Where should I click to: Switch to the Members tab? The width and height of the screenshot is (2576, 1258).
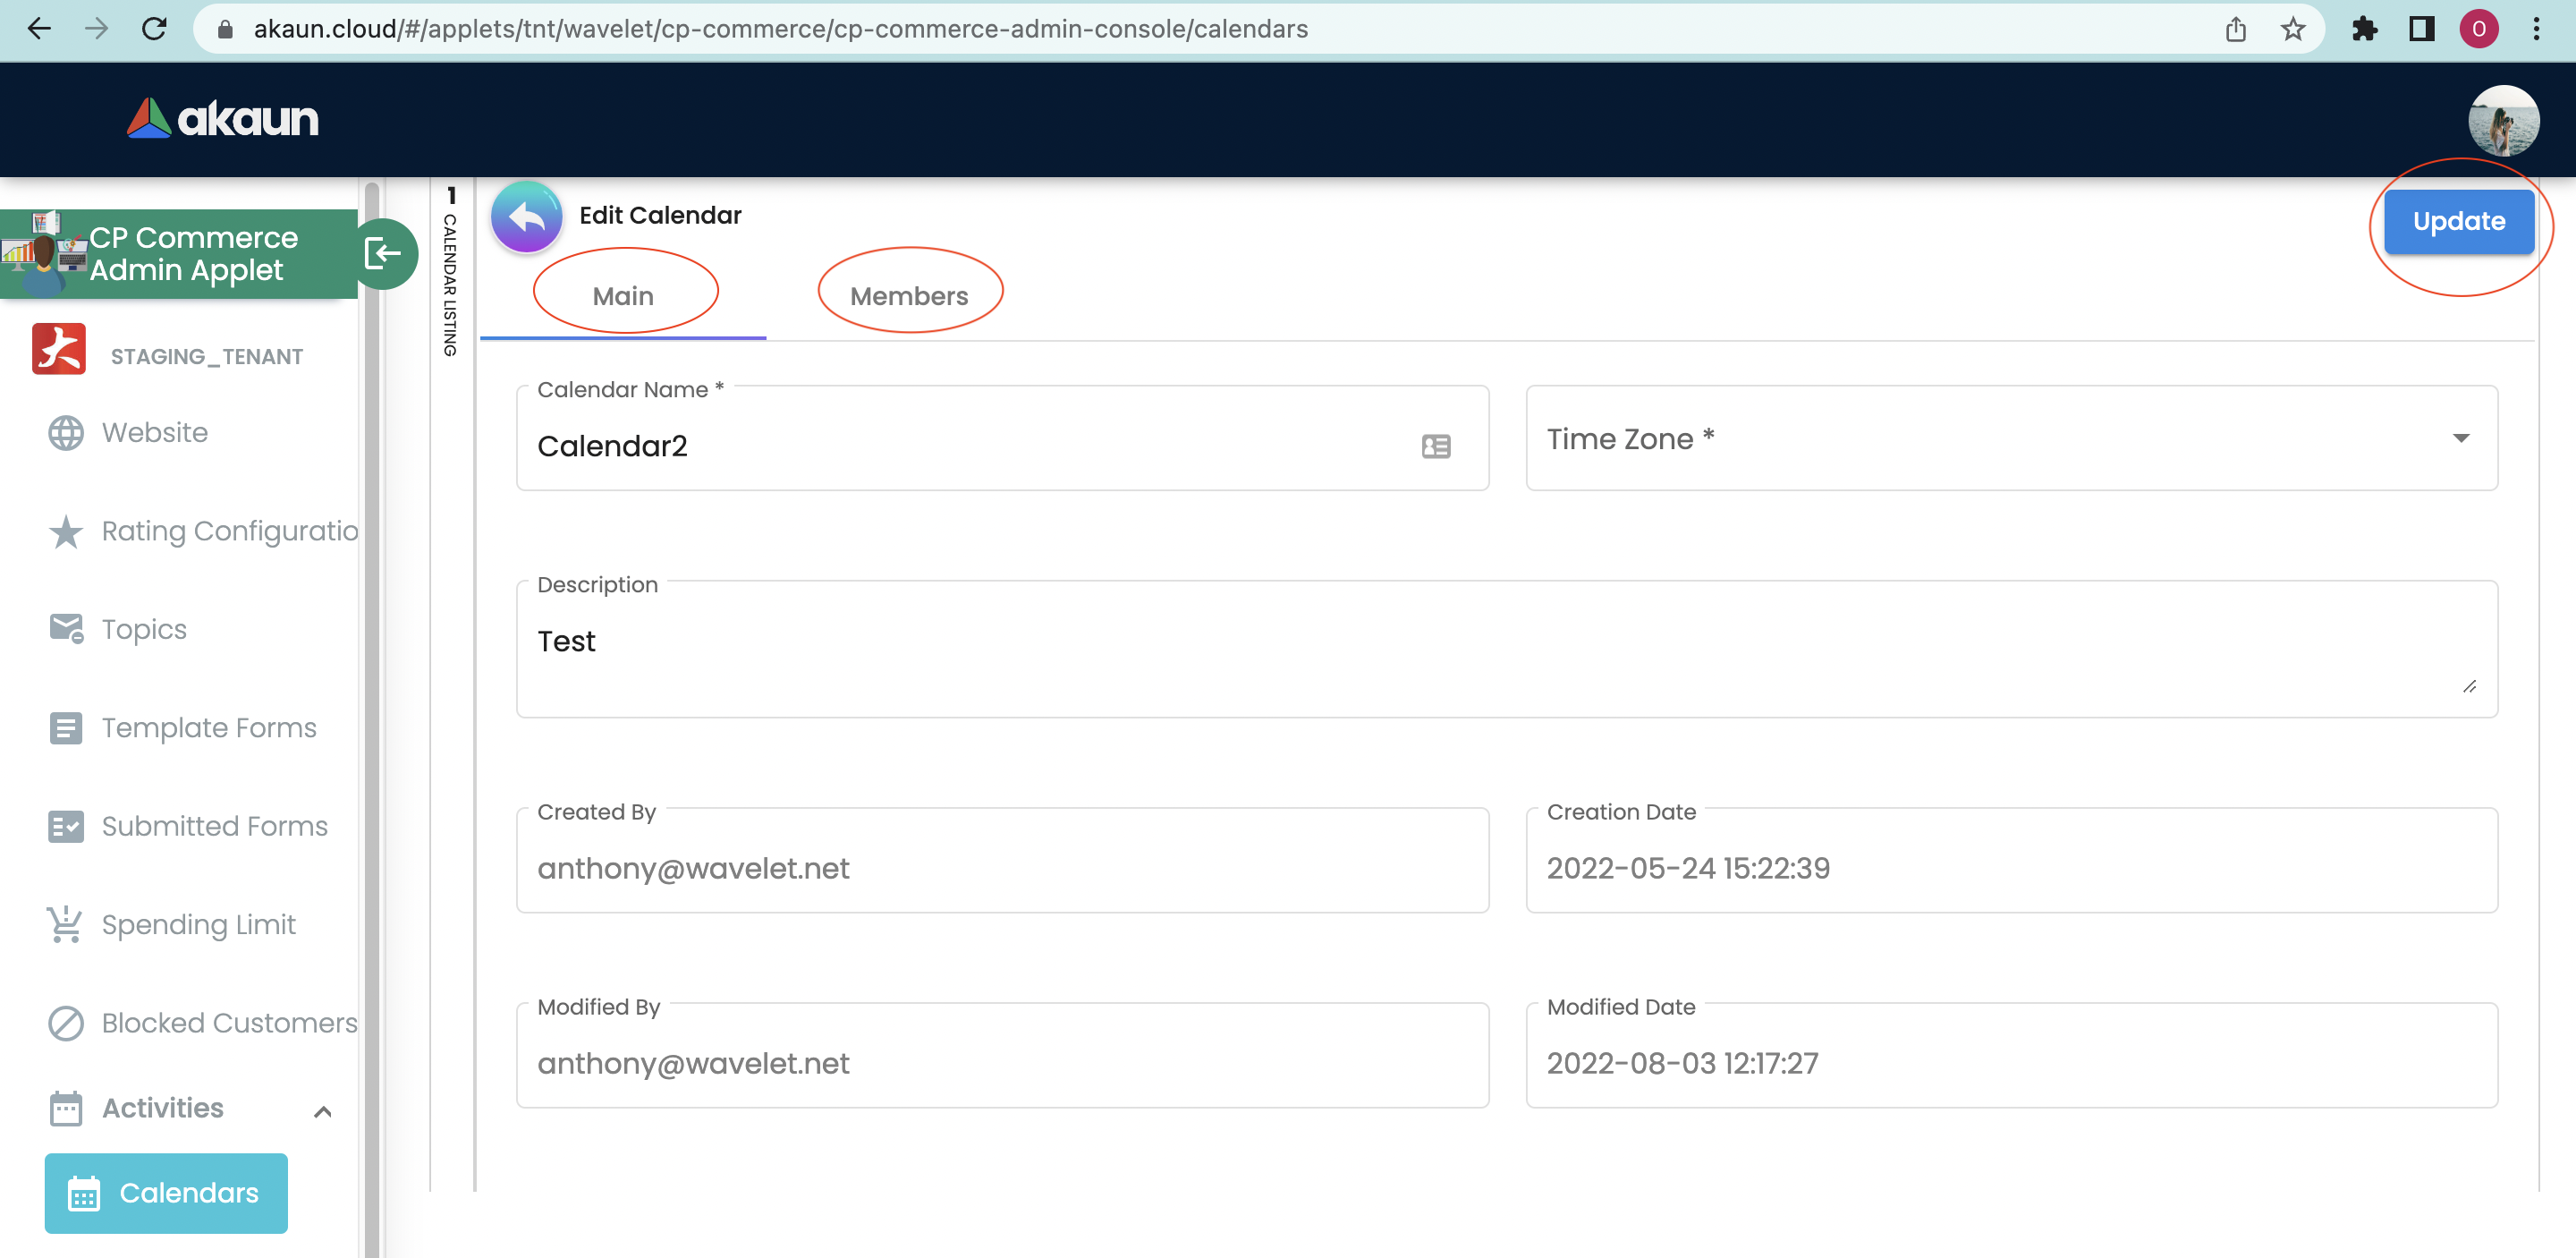click(908, 296)
